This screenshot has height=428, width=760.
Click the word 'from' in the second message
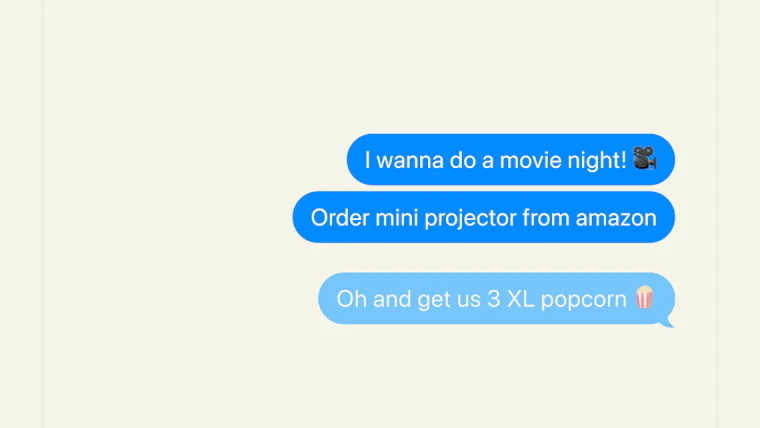tap(546, 218)
